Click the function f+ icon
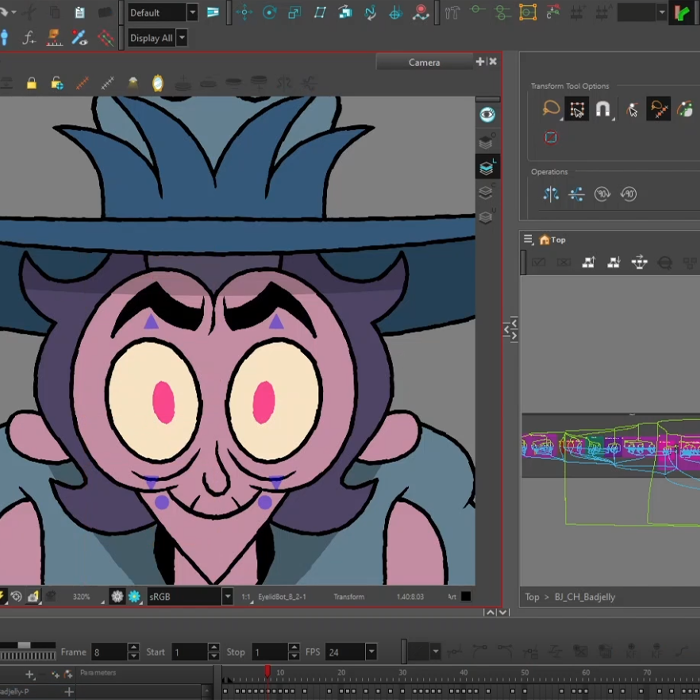The height and width of the screenshot is (700, 700). tap(29, 38)
